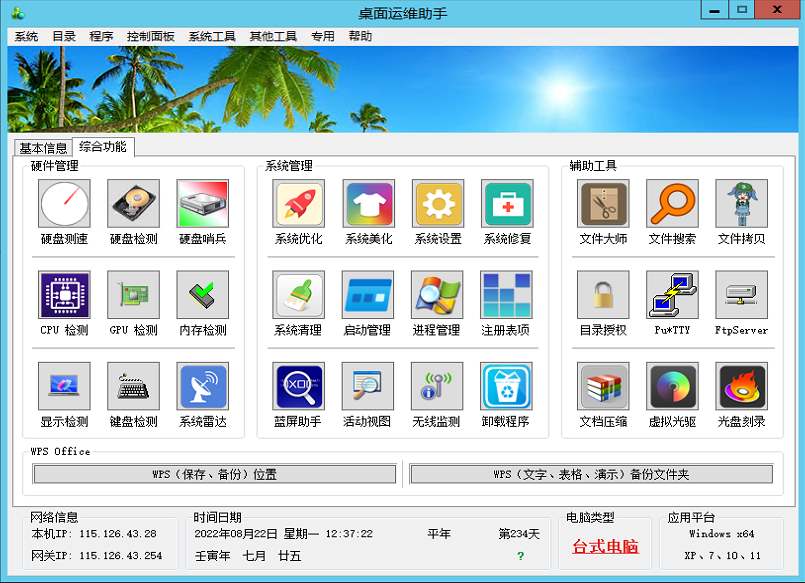Launch the CPU 检测 icon
The height and width of the screenshot is (583, 805).
click(64, 295)
